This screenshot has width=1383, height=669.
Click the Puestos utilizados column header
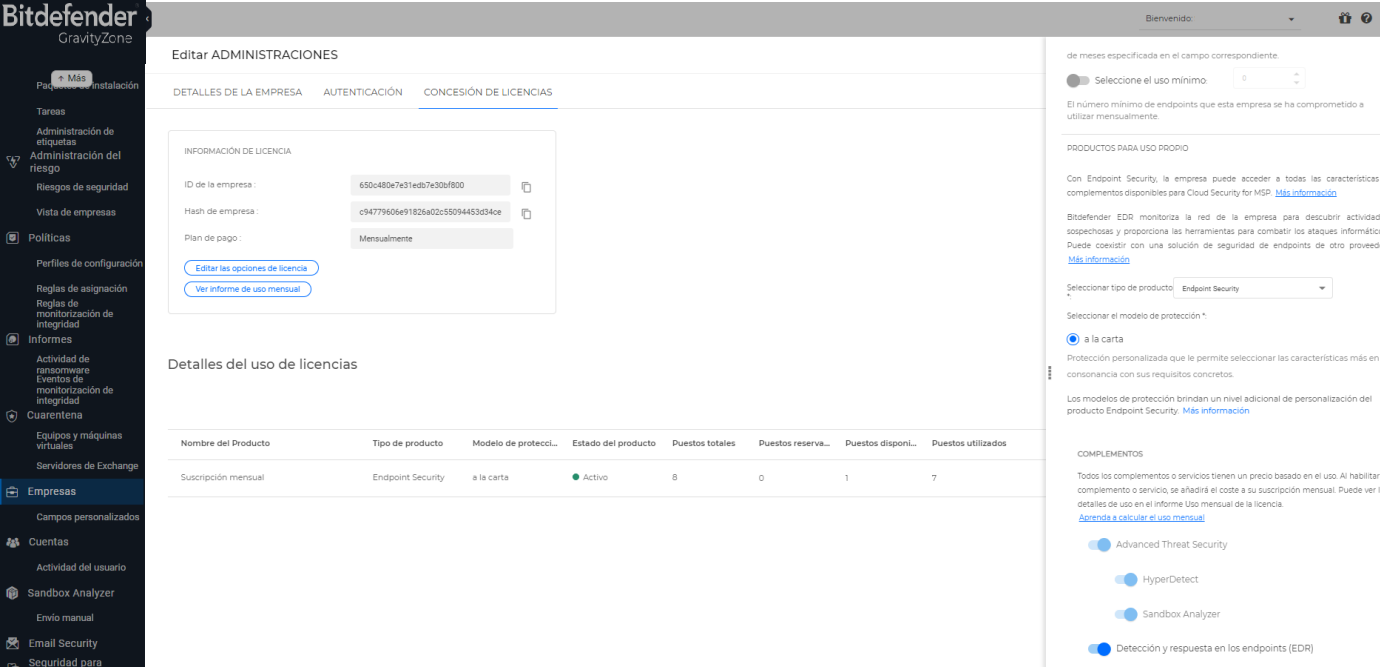click(x=969, y=443)
